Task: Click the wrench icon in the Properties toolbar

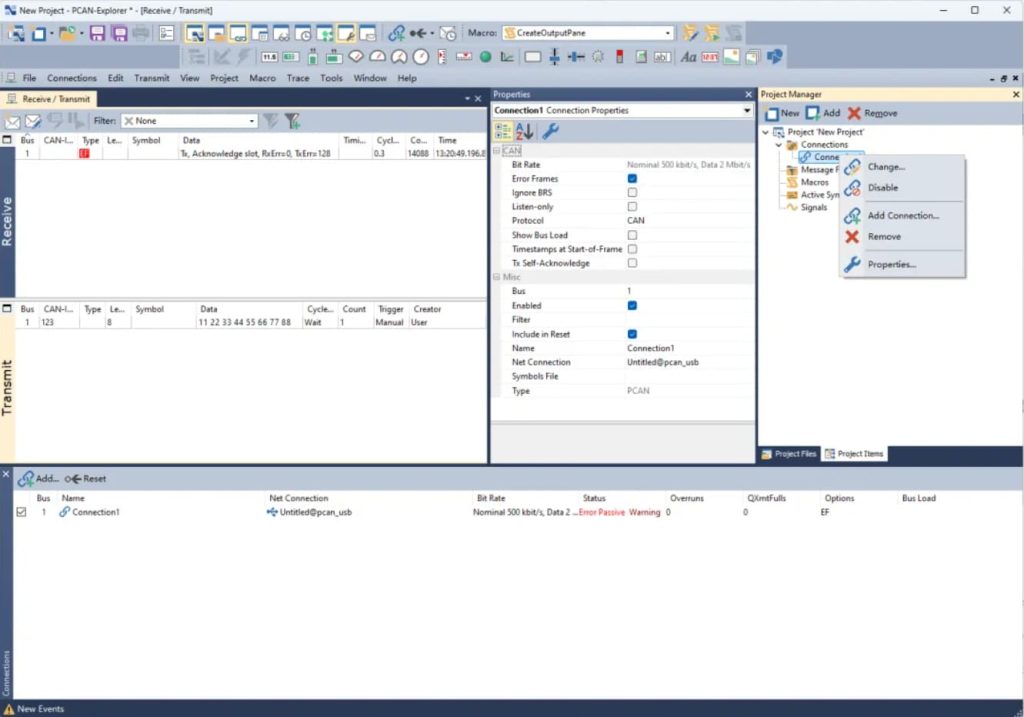Action: click(551, 132)
